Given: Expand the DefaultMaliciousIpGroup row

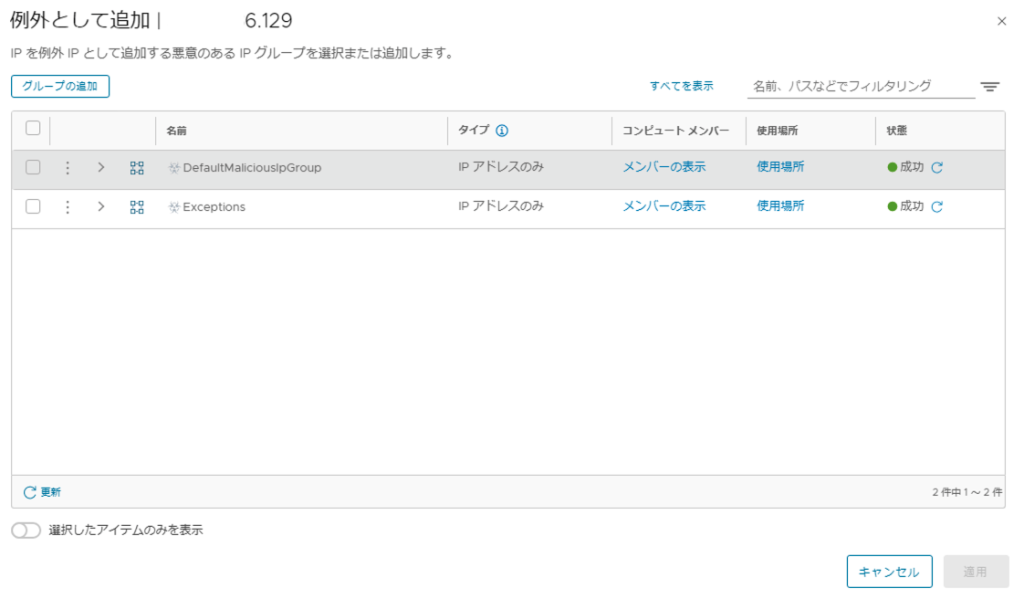Looking at the screenshot, I should point(101,167).
